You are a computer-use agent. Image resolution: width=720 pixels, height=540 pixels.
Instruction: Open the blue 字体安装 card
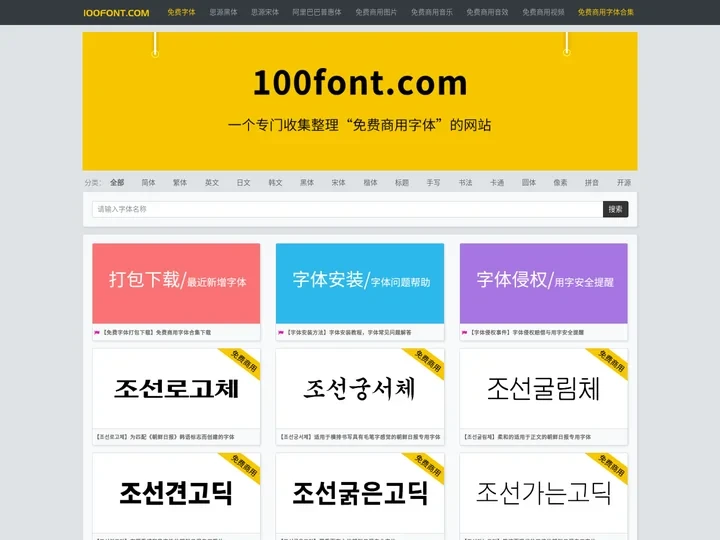point(360,283)
